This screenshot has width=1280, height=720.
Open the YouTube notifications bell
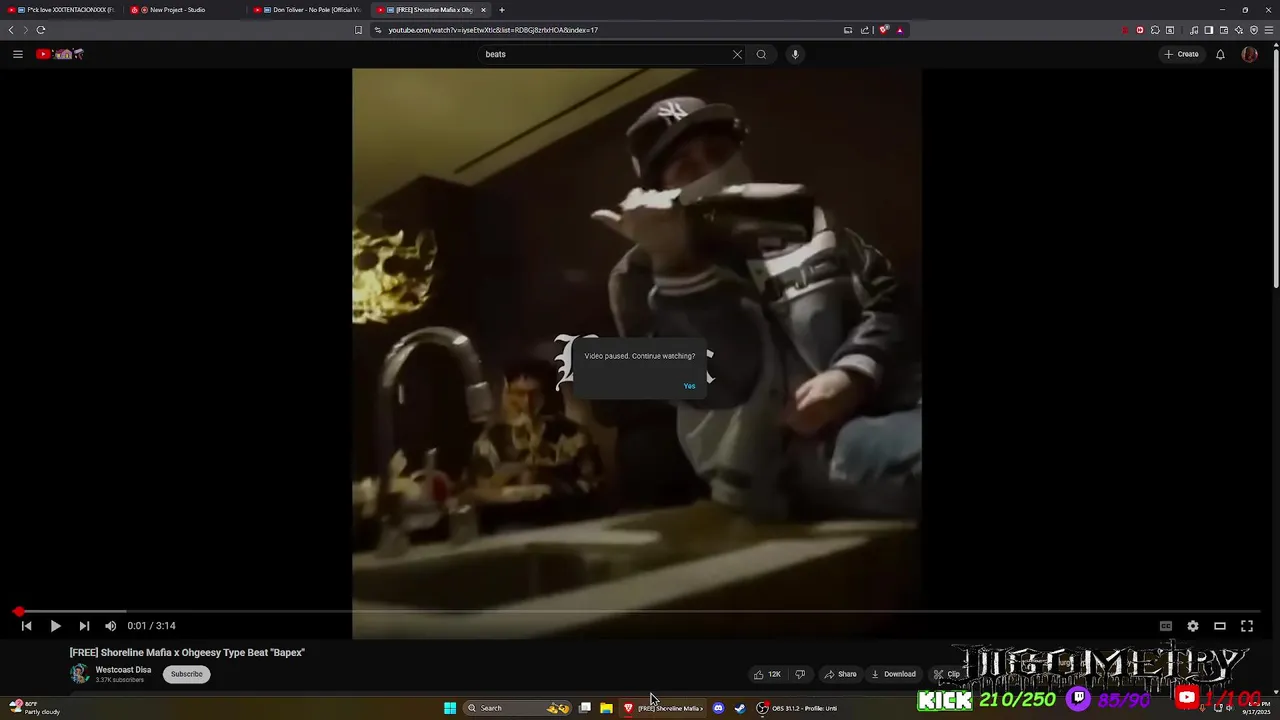[1220, 54]
